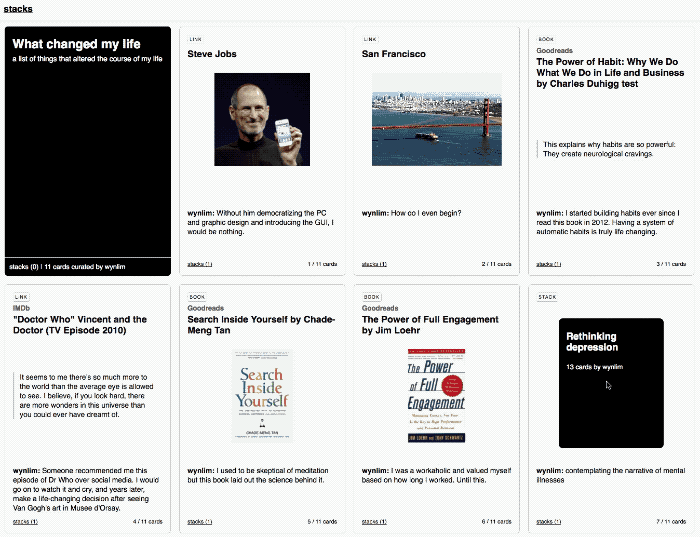Click '4 / 11 cards' counter

148,522
